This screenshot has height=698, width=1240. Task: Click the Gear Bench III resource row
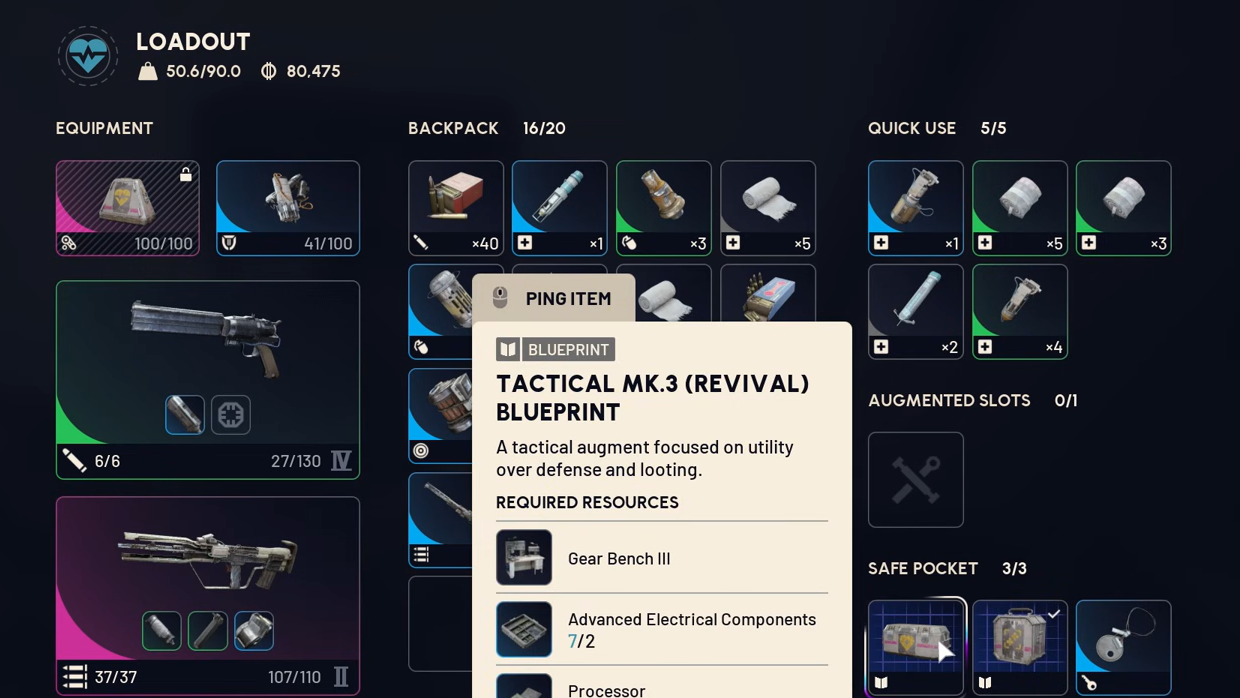click(x=662, y=558)
